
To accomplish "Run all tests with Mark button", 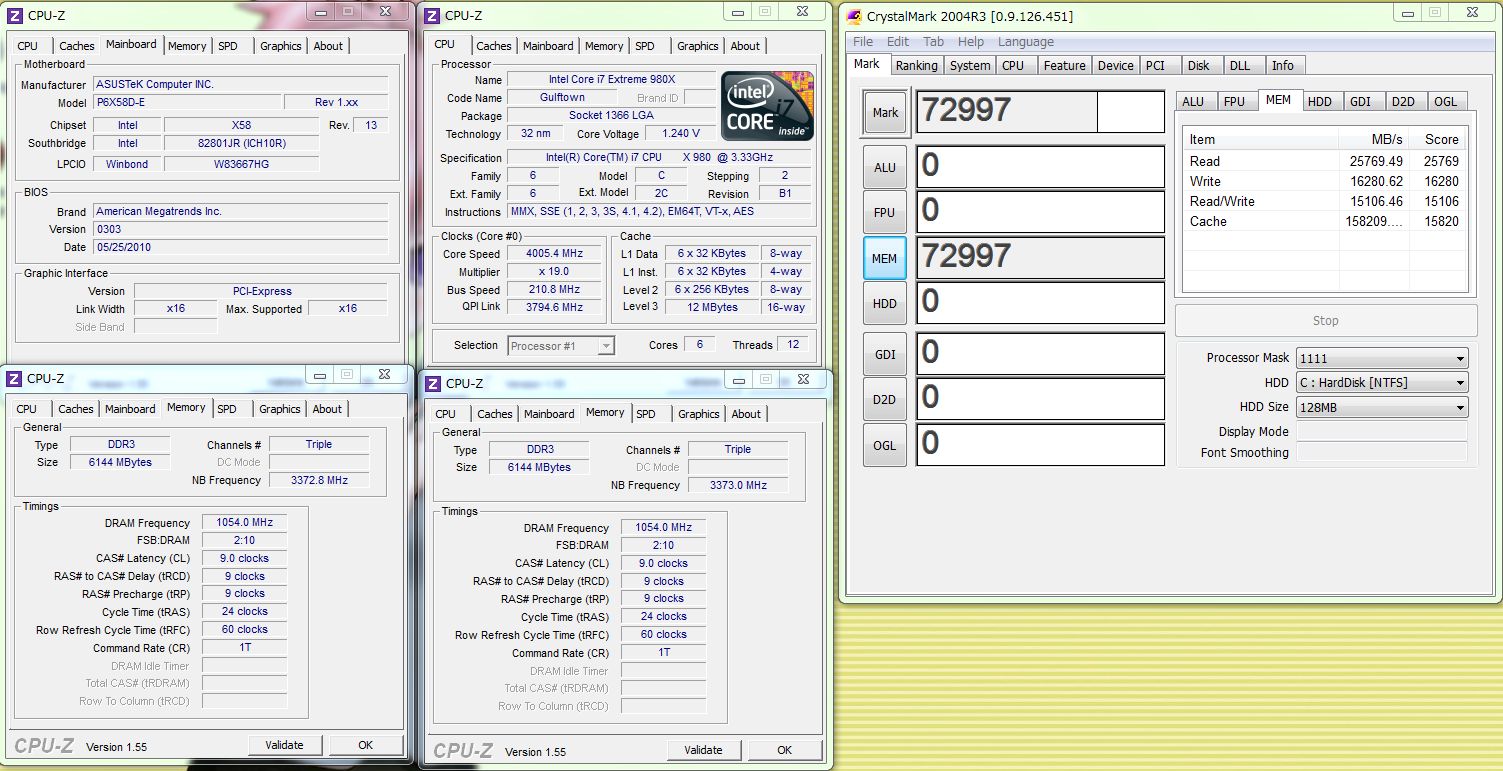I will click(885, 113).
